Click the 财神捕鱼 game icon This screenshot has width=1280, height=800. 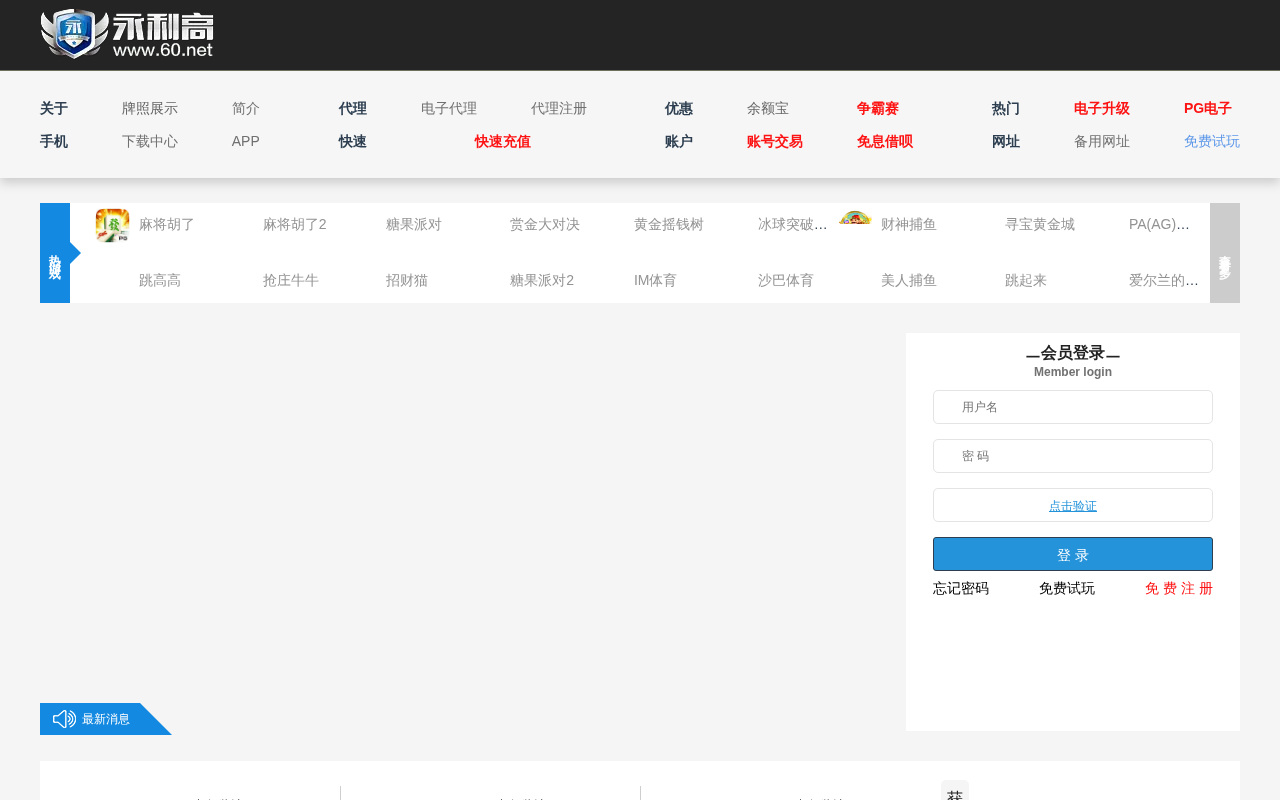855,218
